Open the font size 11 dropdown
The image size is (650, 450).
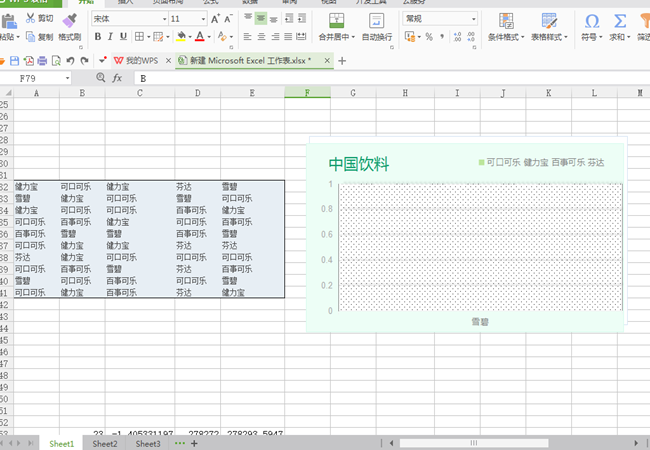(203, 19)
